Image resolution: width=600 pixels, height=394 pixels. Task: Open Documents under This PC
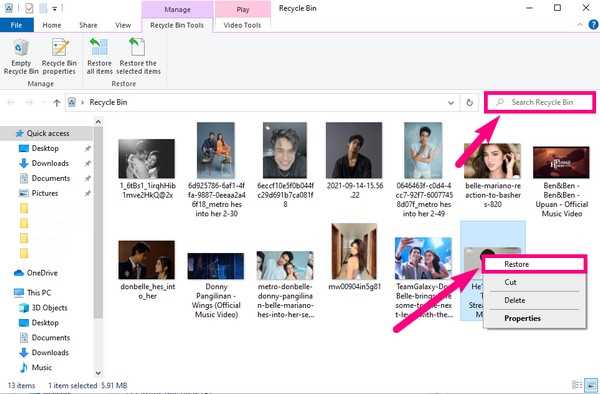coord(51,337)
